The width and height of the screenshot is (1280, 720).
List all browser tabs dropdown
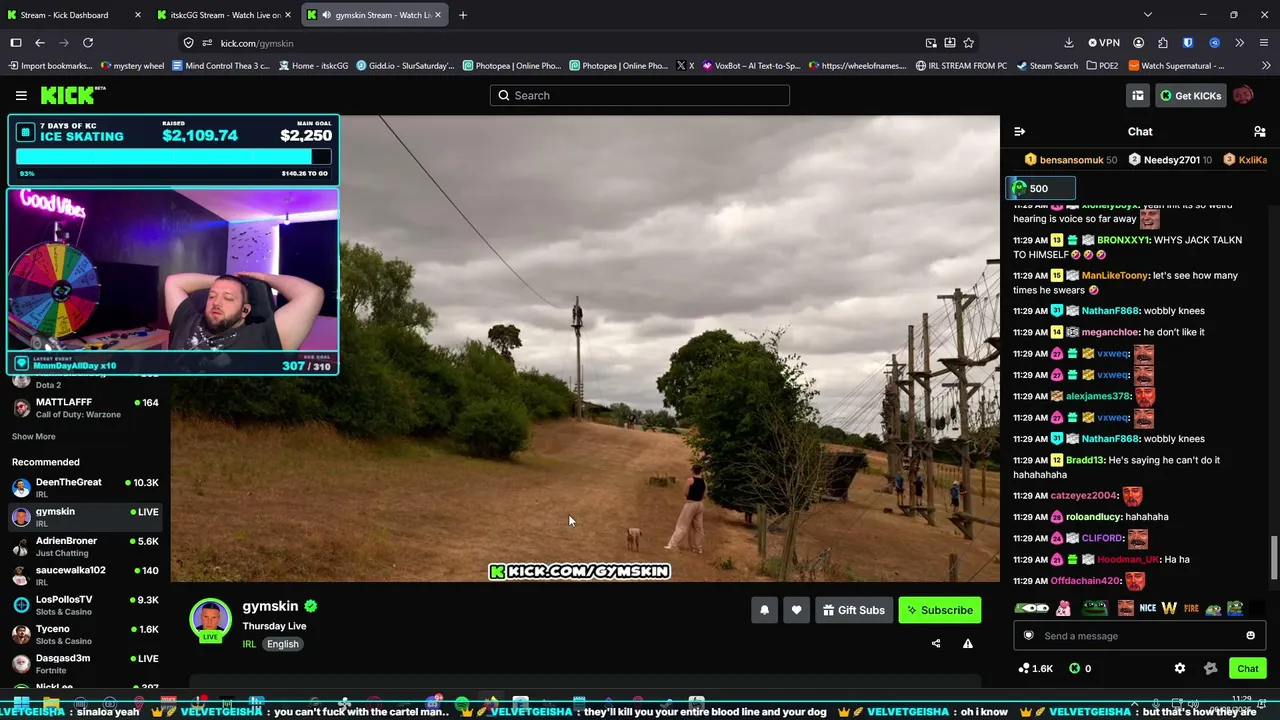coord(1148,15)
